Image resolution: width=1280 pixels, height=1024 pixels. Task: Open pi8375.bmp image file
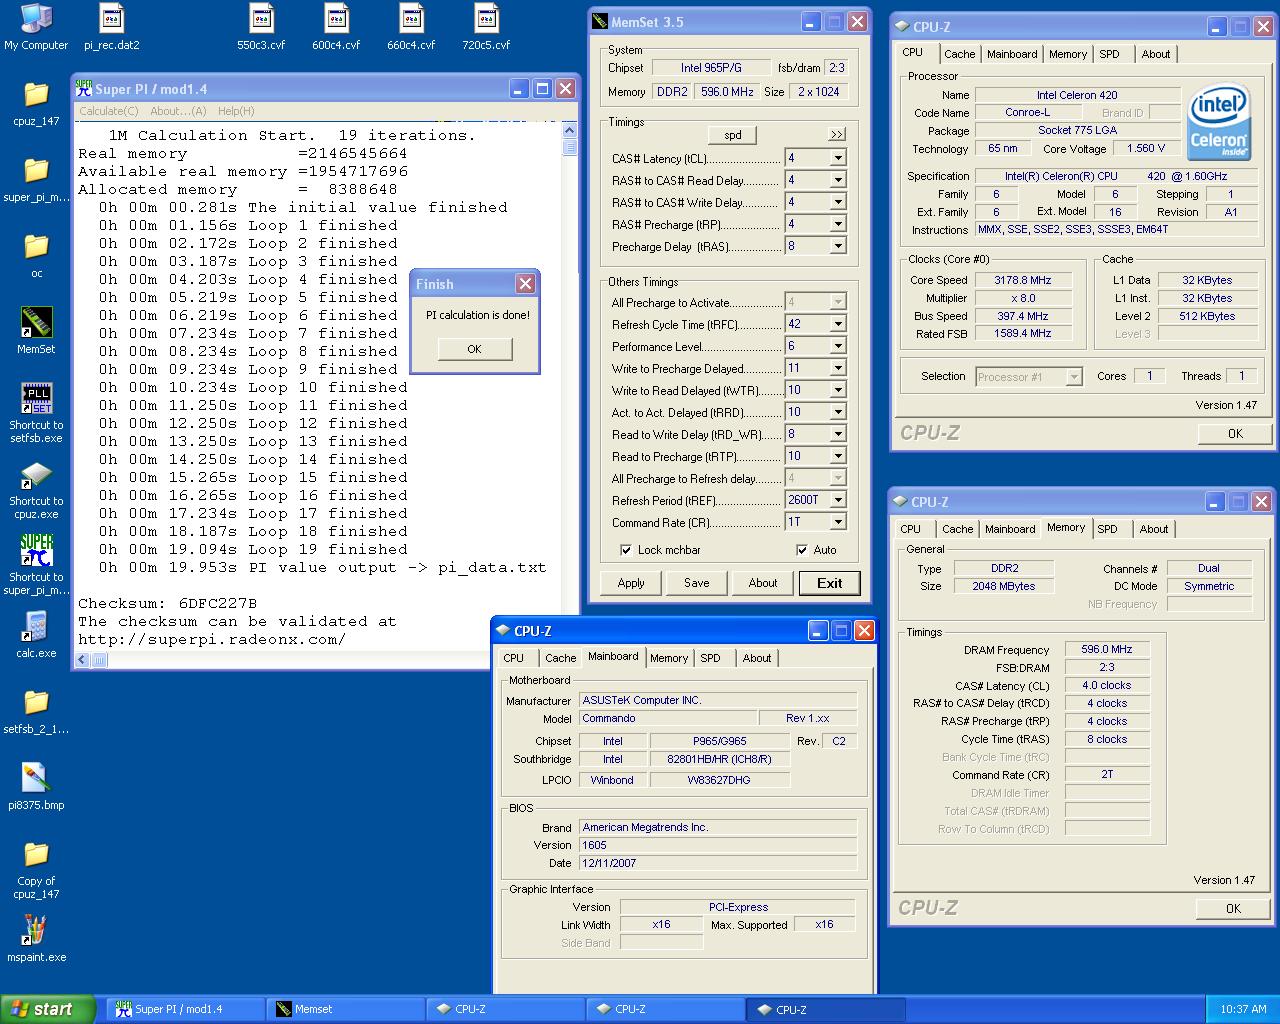pos(36,787)
